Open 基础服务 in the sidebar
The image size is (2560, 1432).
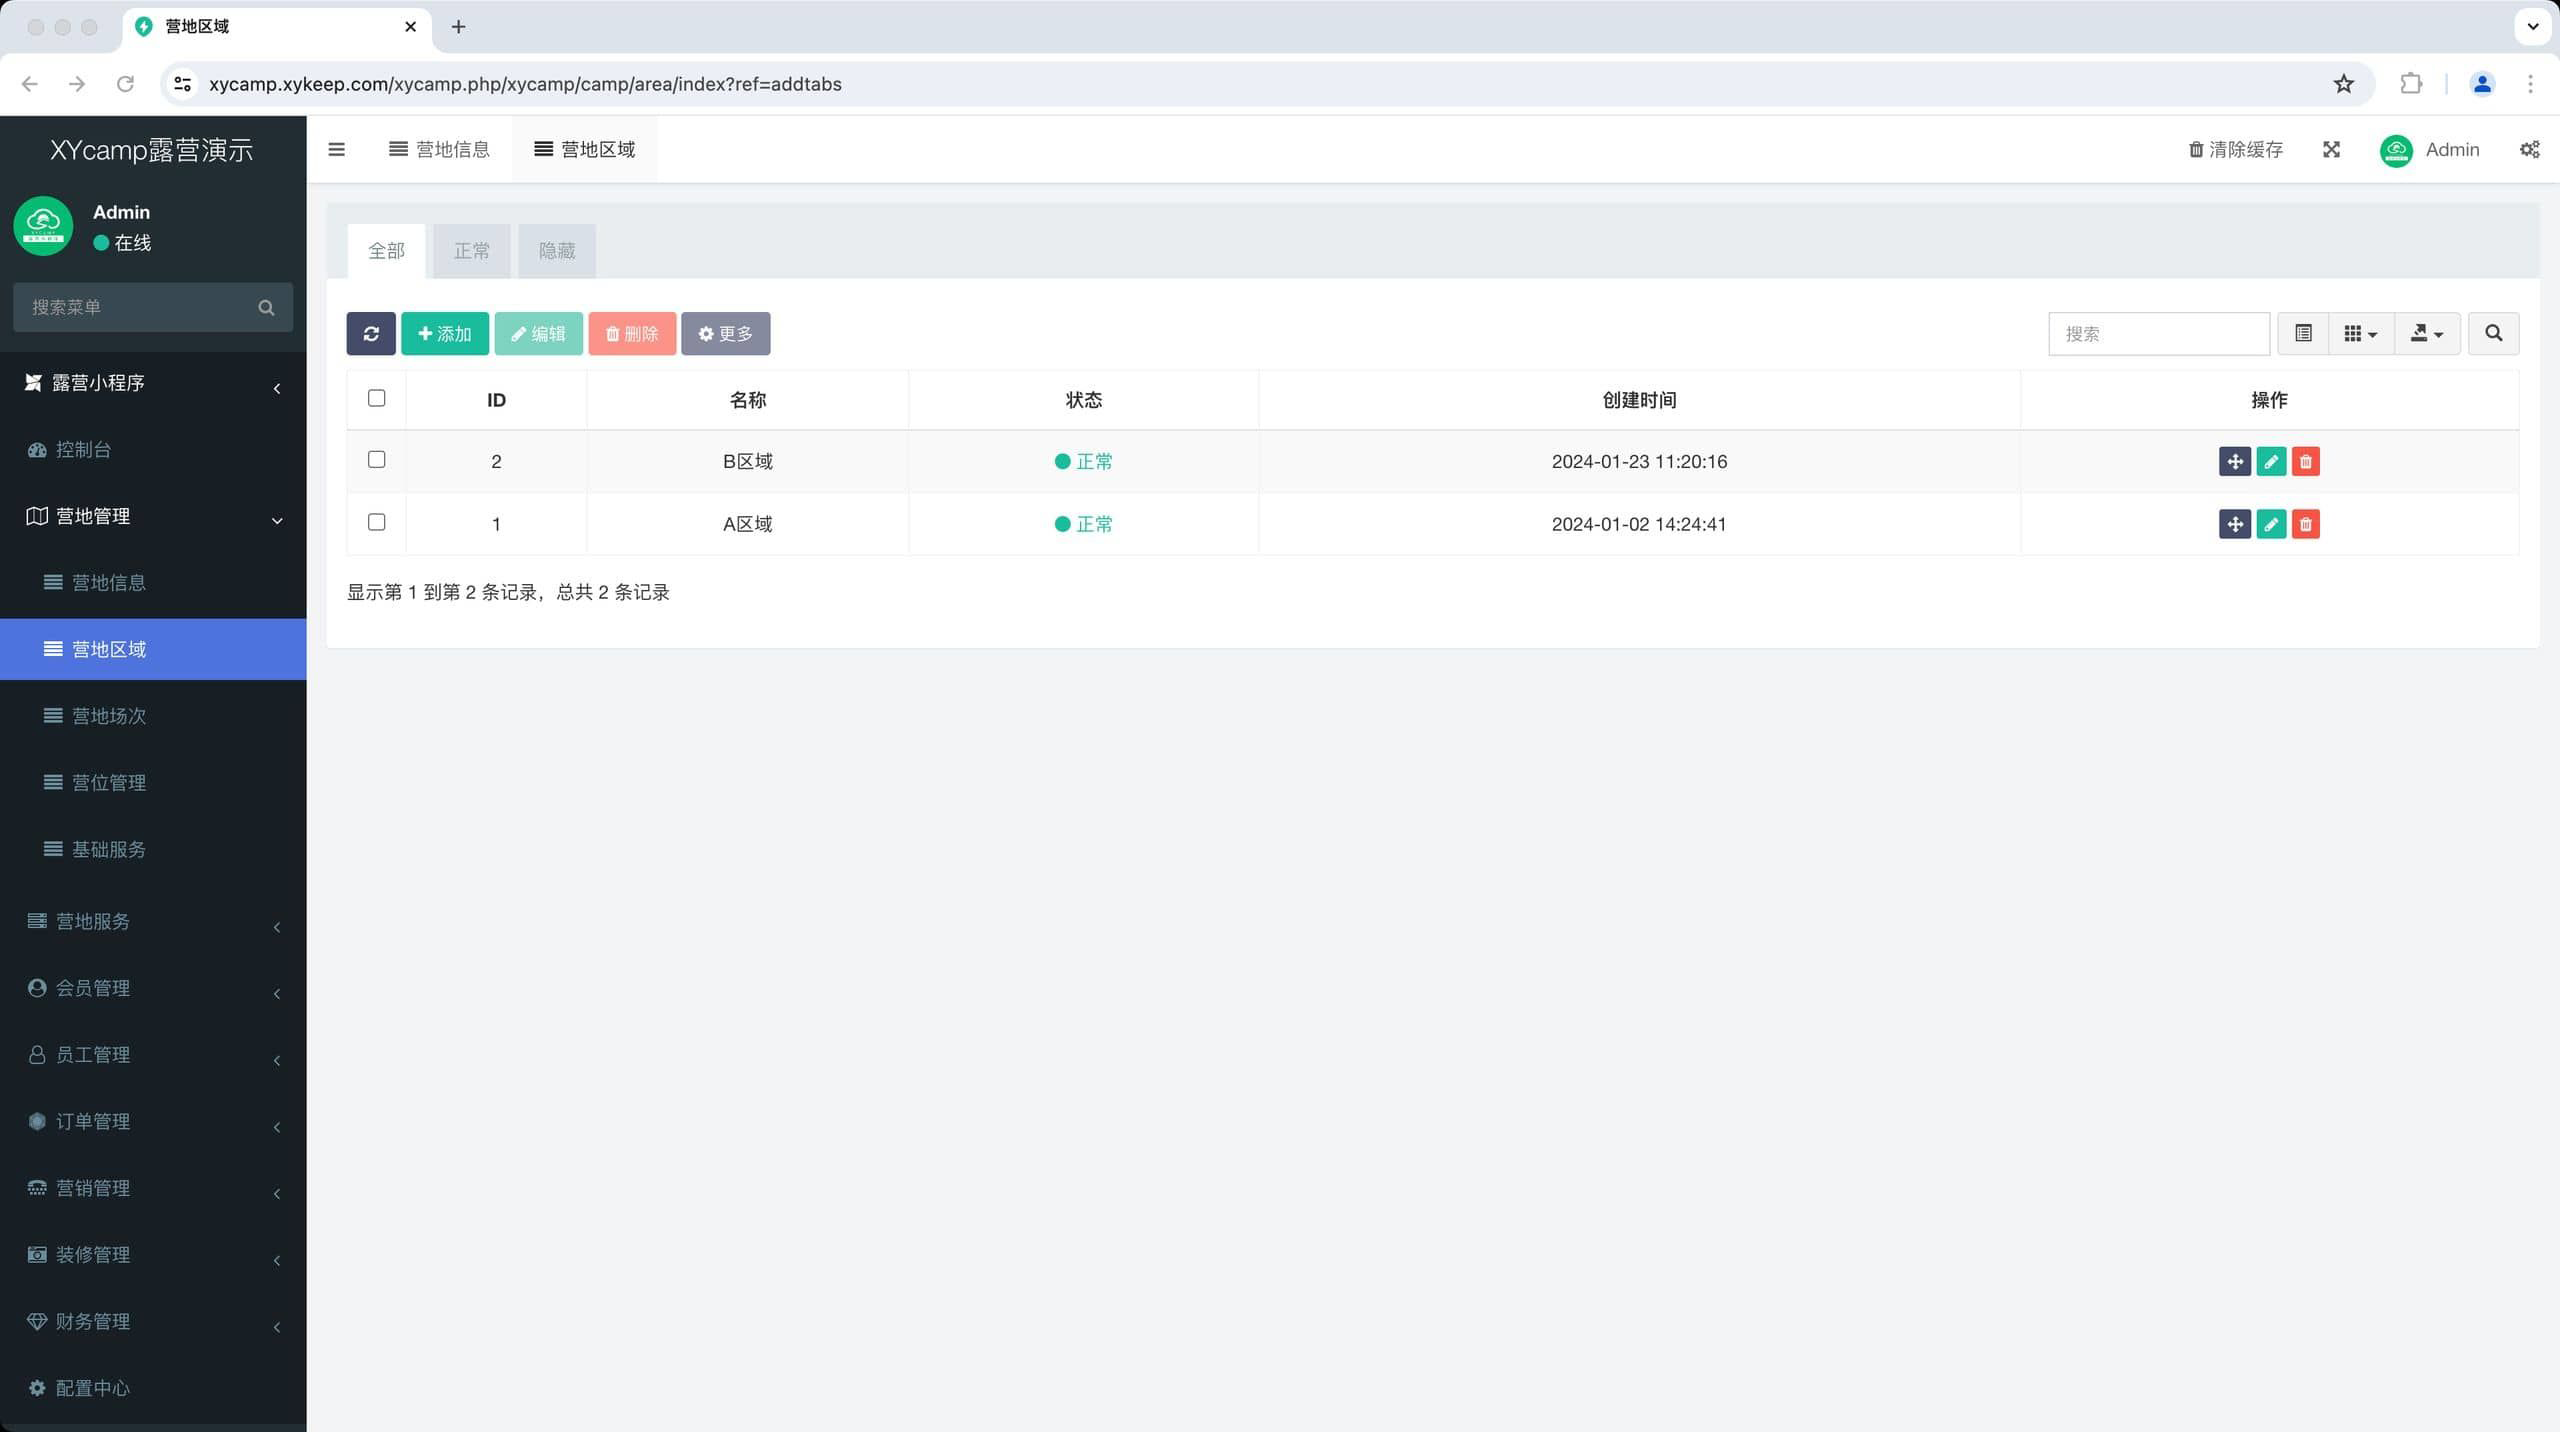click(x=153, y=849)
